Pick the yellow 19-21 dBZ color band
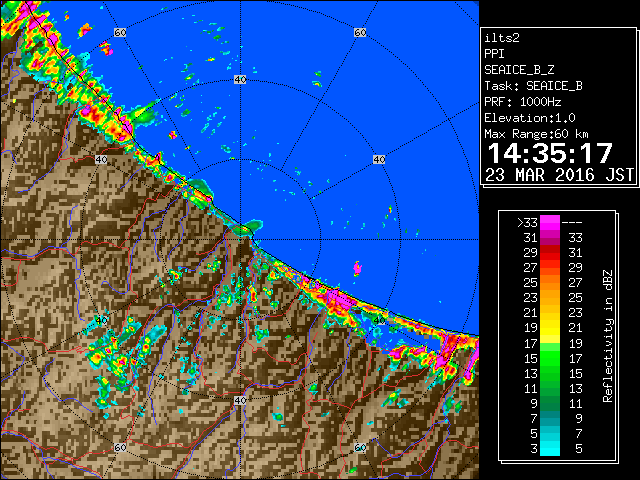 pyautogui.click(x=550, y=328)
